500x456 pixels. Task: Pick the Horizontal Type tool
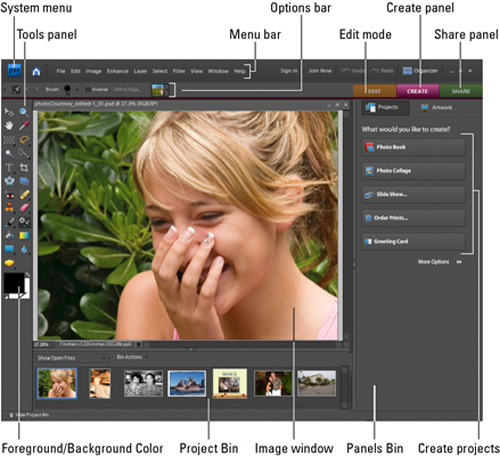coord(9,167)
